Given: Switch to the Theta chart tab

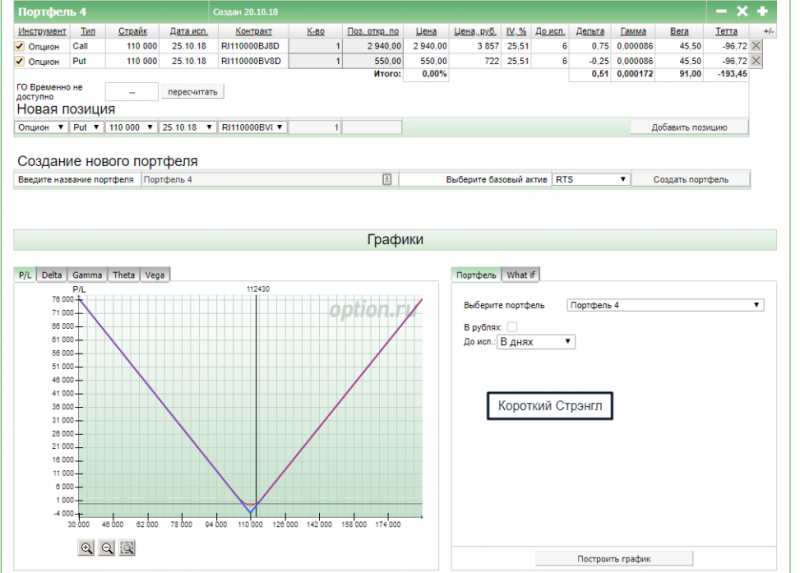Looking at the screenshot, I should tap(123, 275).
